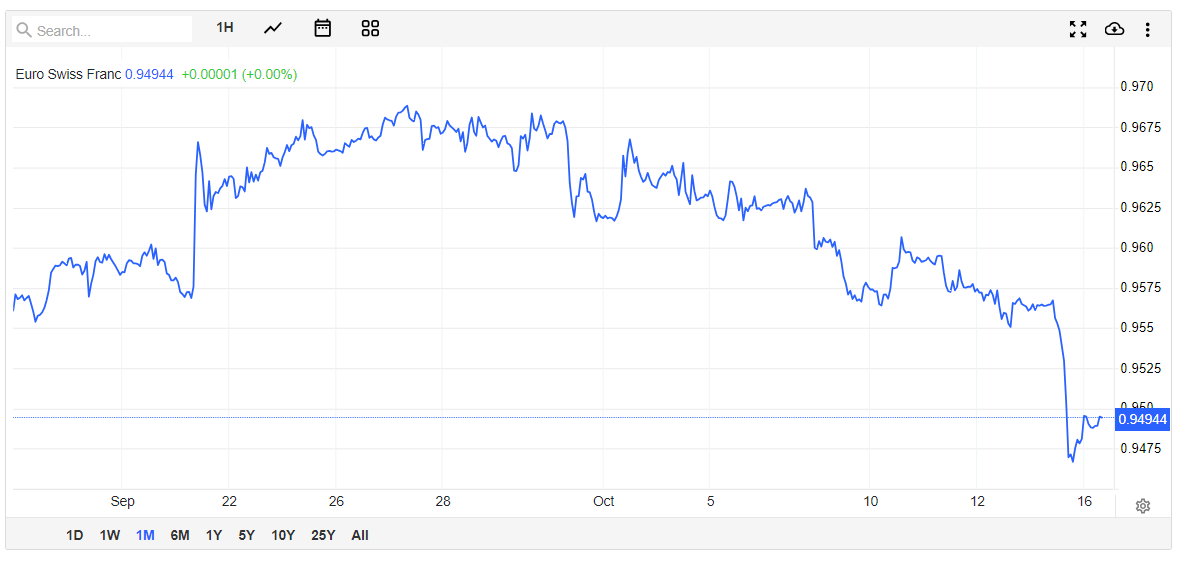This screenshot has width=1187, height=570.
Task: Open the 1H interval dropdown
Action: [x=225, y=28]
